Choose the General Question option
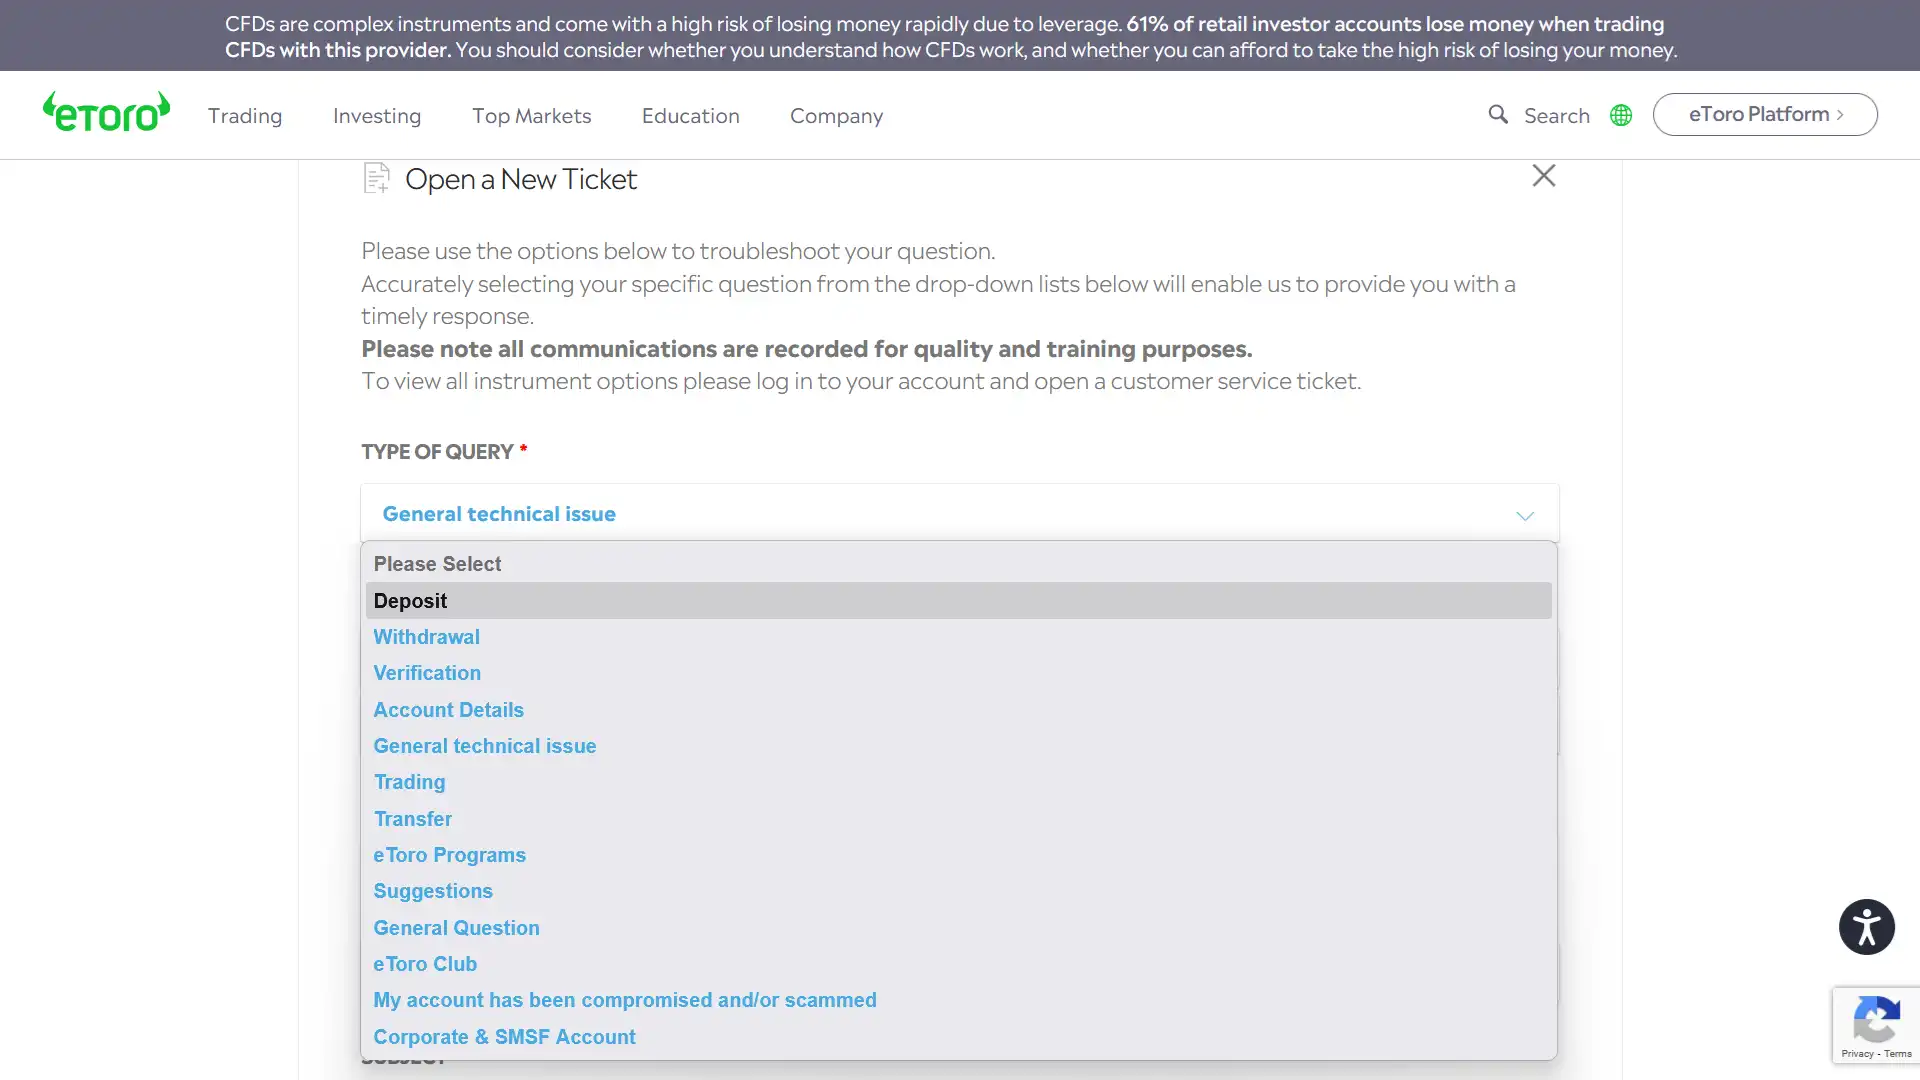Image resolution: width=1920 pixels, height=1080 pixels. pos(959,928)
